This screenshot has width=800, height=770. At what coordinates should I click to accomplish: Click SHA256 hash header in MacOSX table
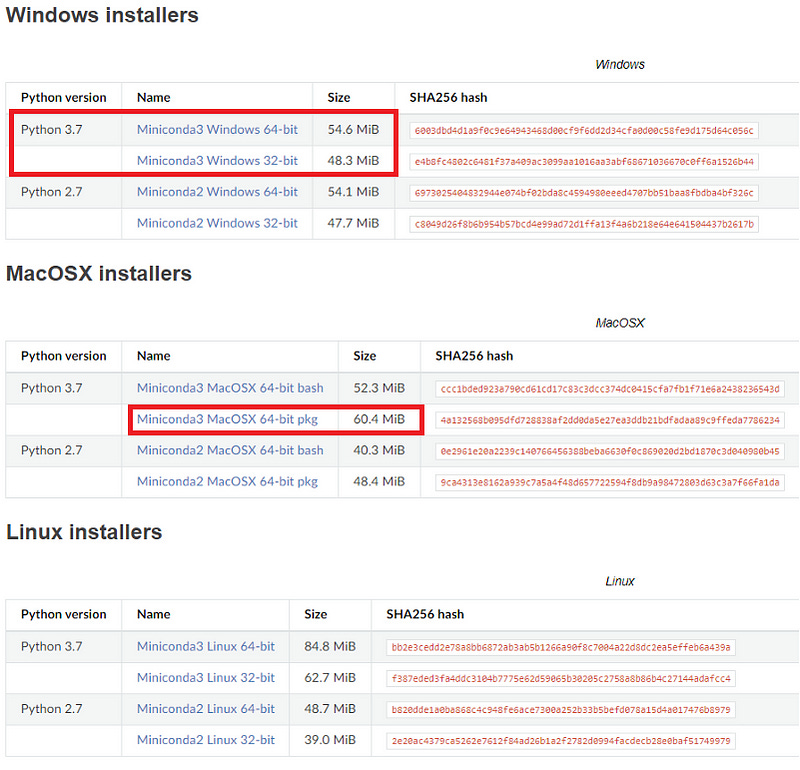pyautogui.click(x=474, y=356)
